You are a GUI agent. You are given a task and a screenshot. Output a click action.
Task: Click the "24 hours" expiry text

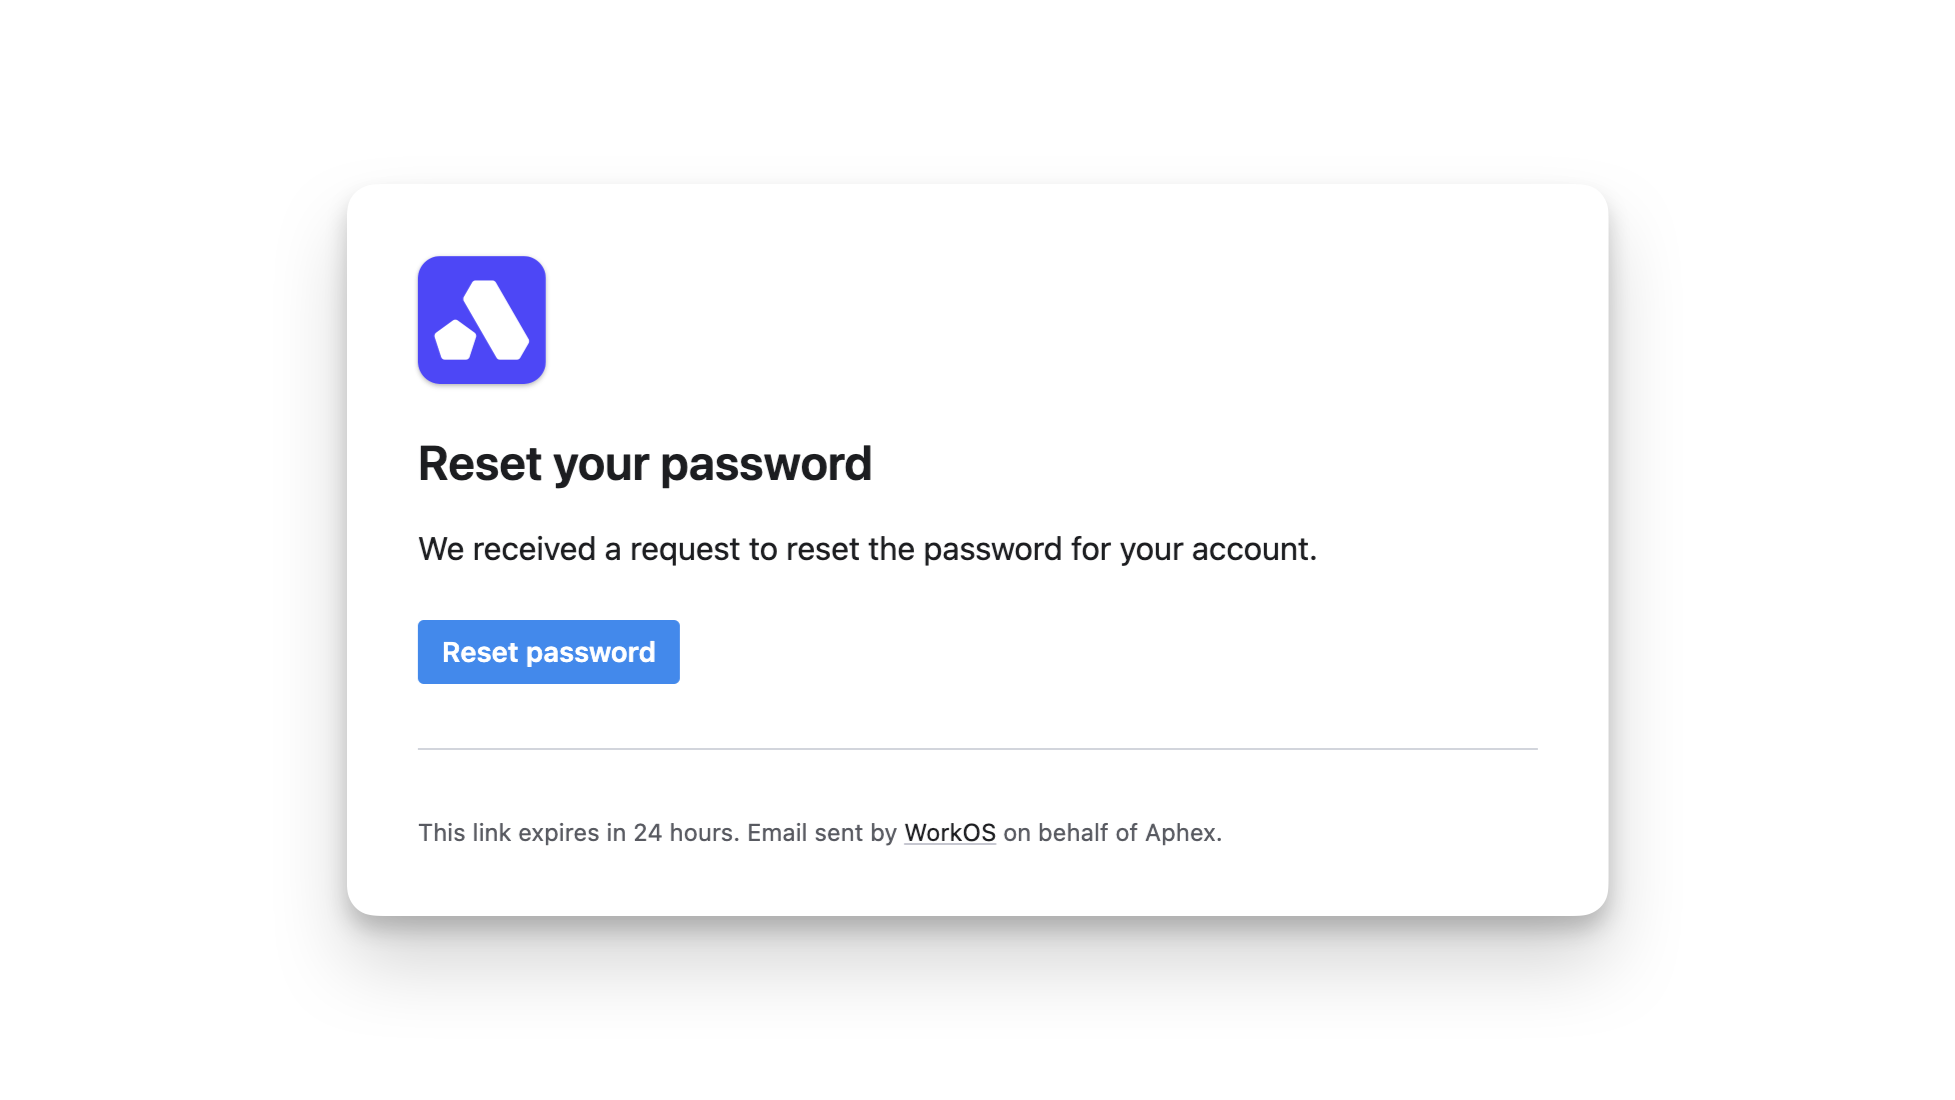click(685, 833)
